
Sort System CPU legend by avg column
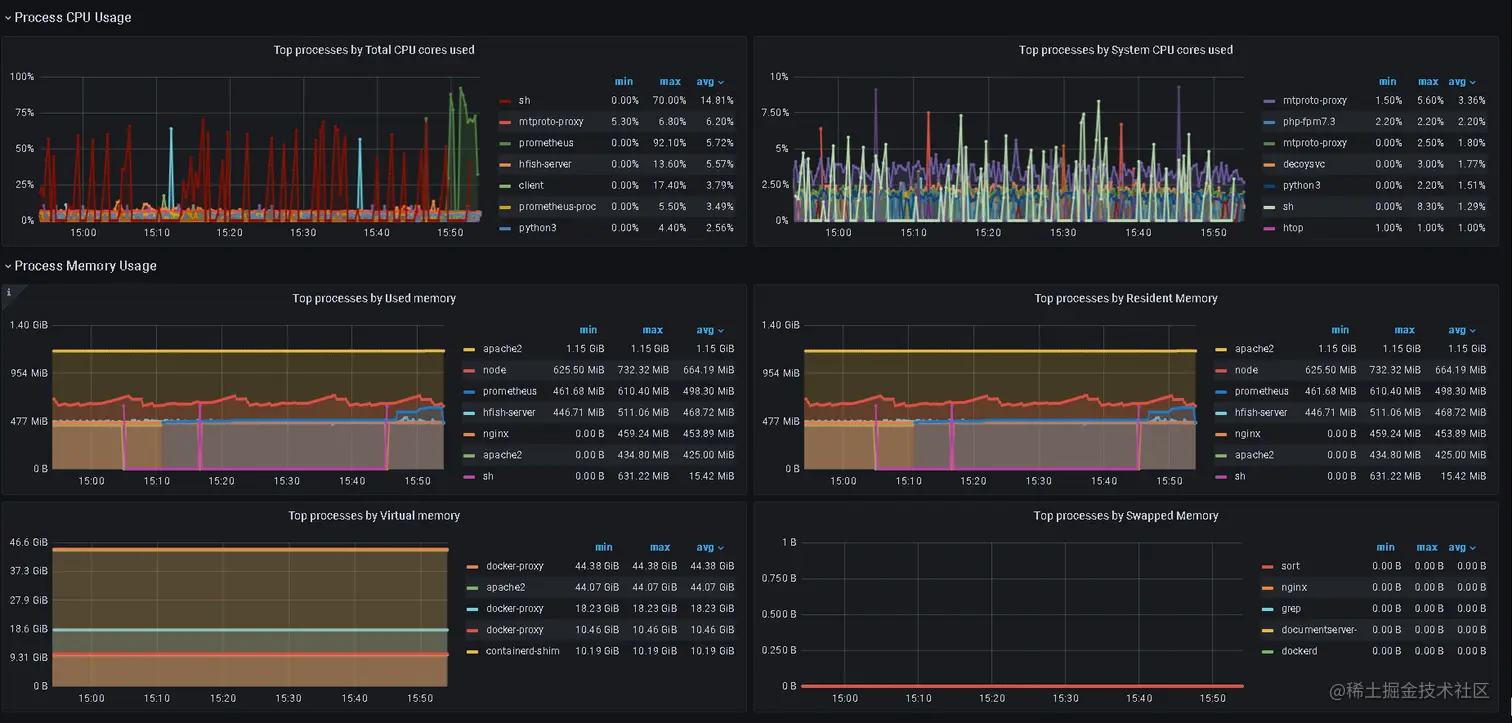point(1462,82)
